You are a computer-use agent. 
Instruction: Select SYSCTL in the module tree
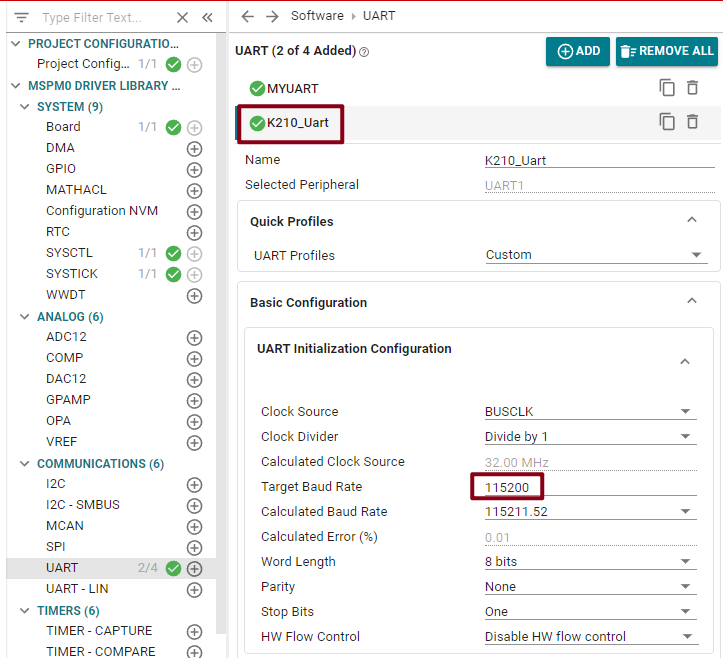tap(69, 253)
